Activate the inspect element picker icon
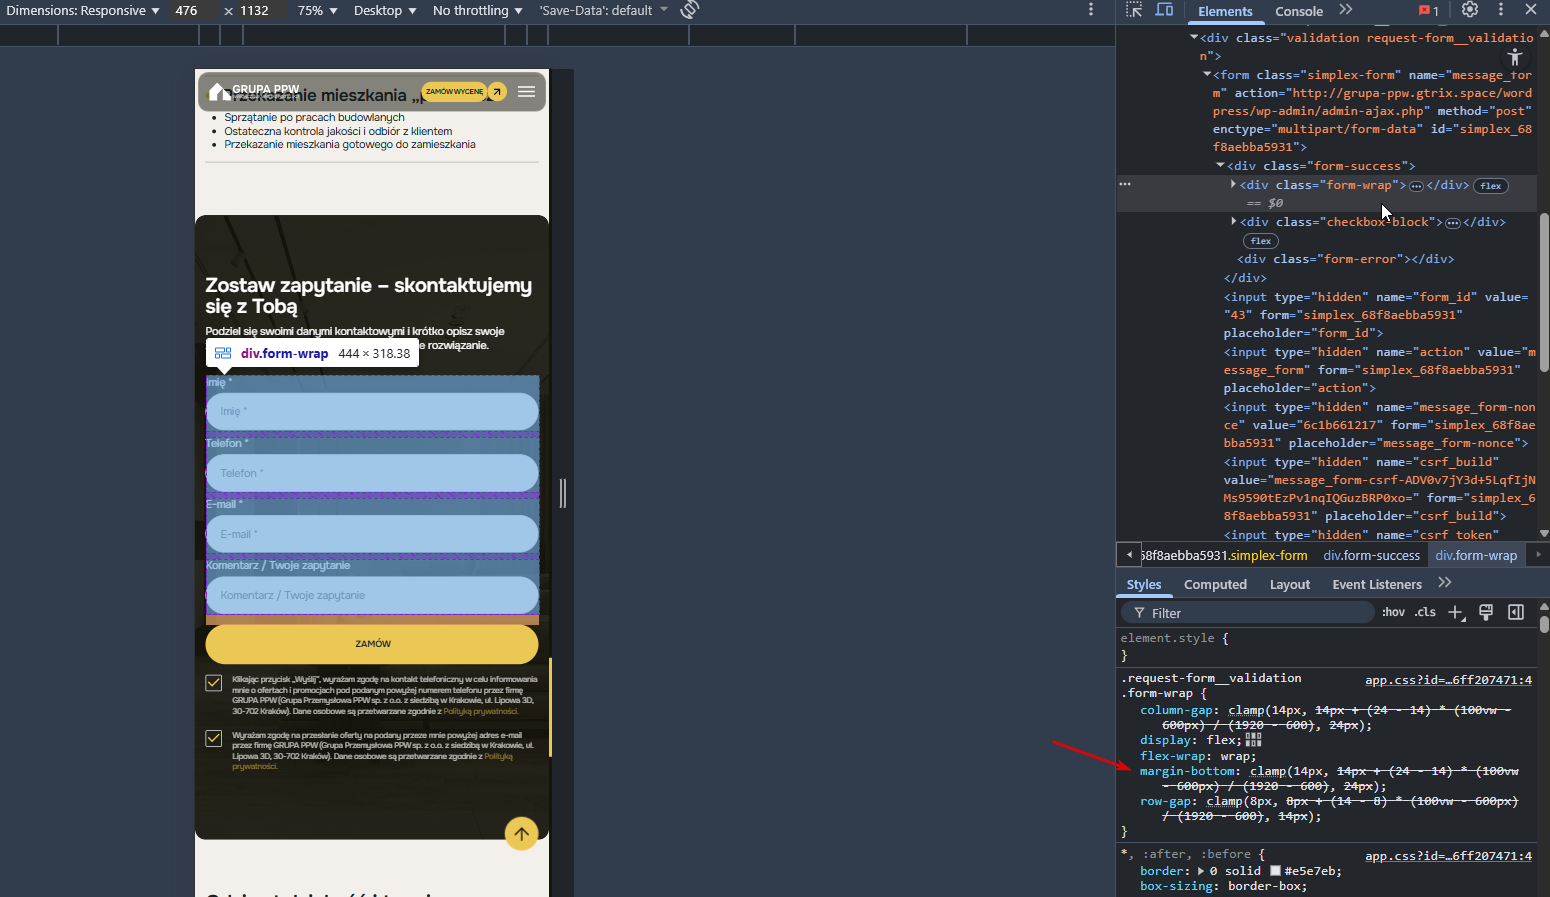This screenshot has width=1550, height=897. click(1134, 10)
